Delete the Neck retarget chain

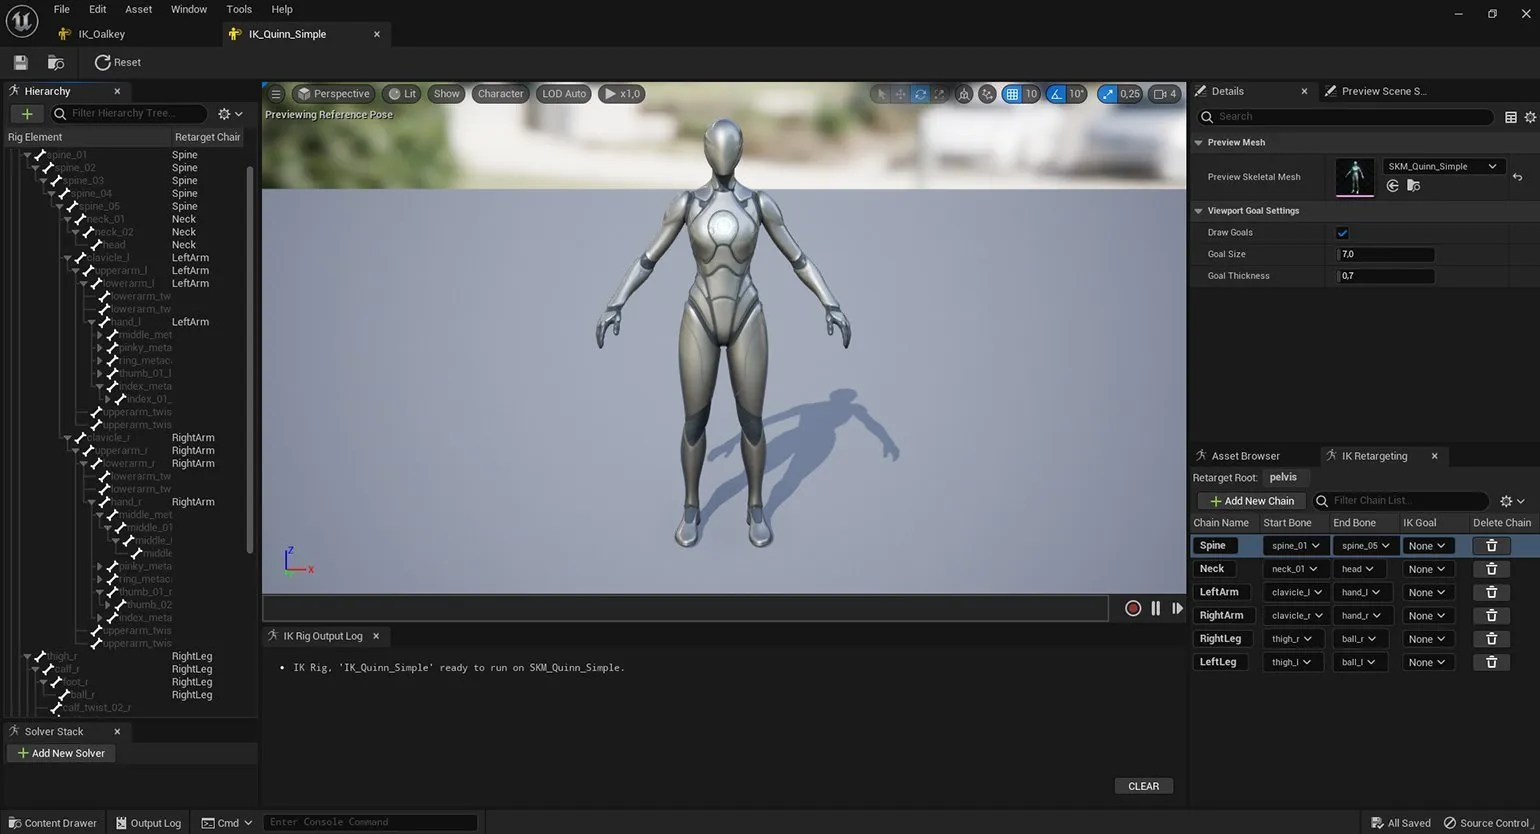point(1490,569)
